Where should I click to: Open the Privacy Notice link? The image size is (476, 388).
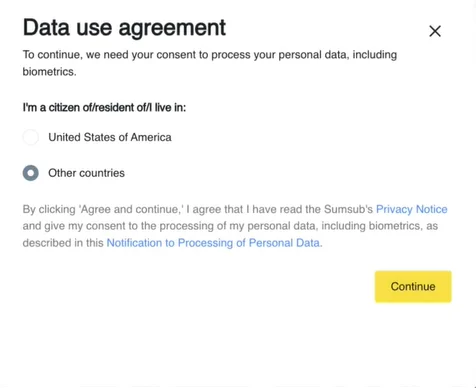point(412,209)
